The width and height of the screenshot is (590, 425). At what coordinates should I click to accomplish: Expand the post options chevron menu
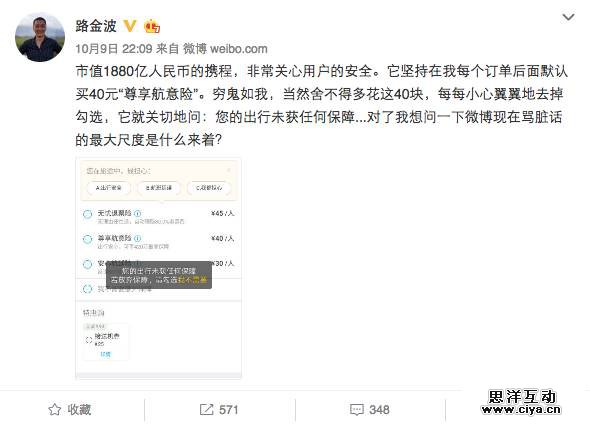[x=568, y=17]
